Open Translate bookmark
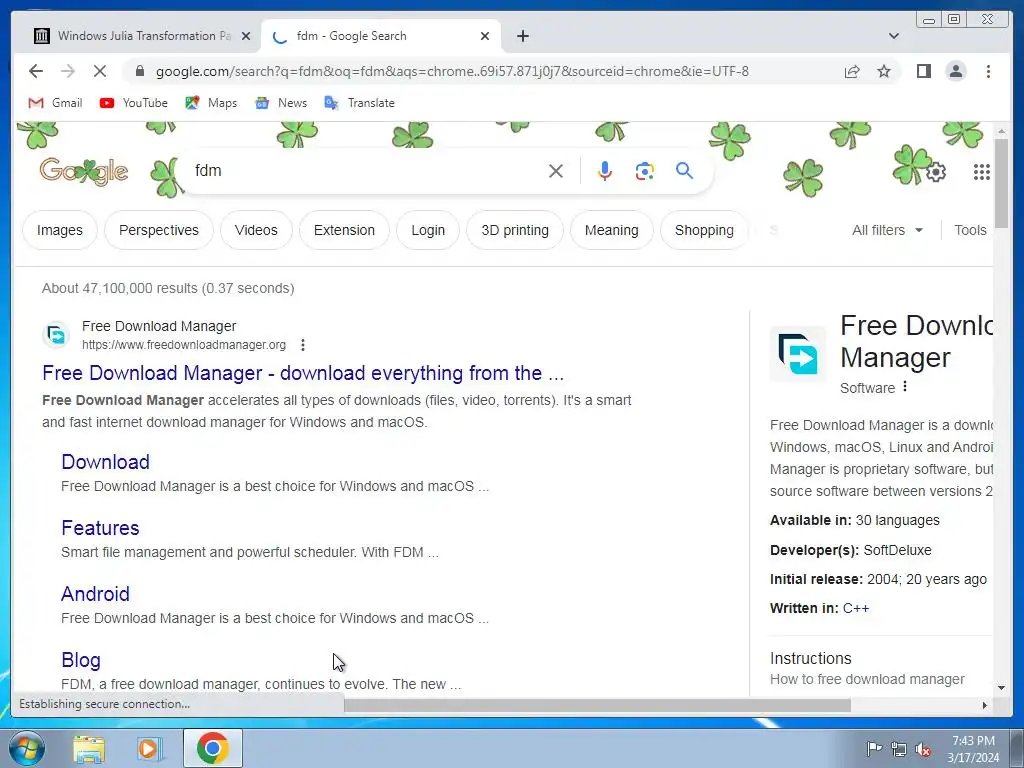This screenshot has width=1024, height=768. pyautogui.click(x=360, y=103)
